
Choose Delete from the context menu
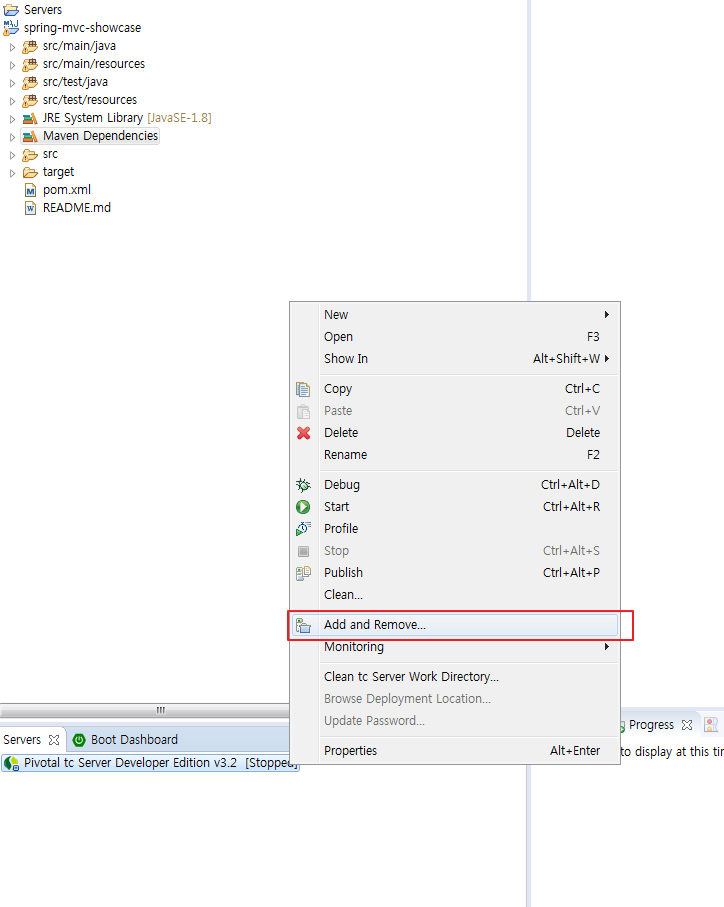(455, 433)
